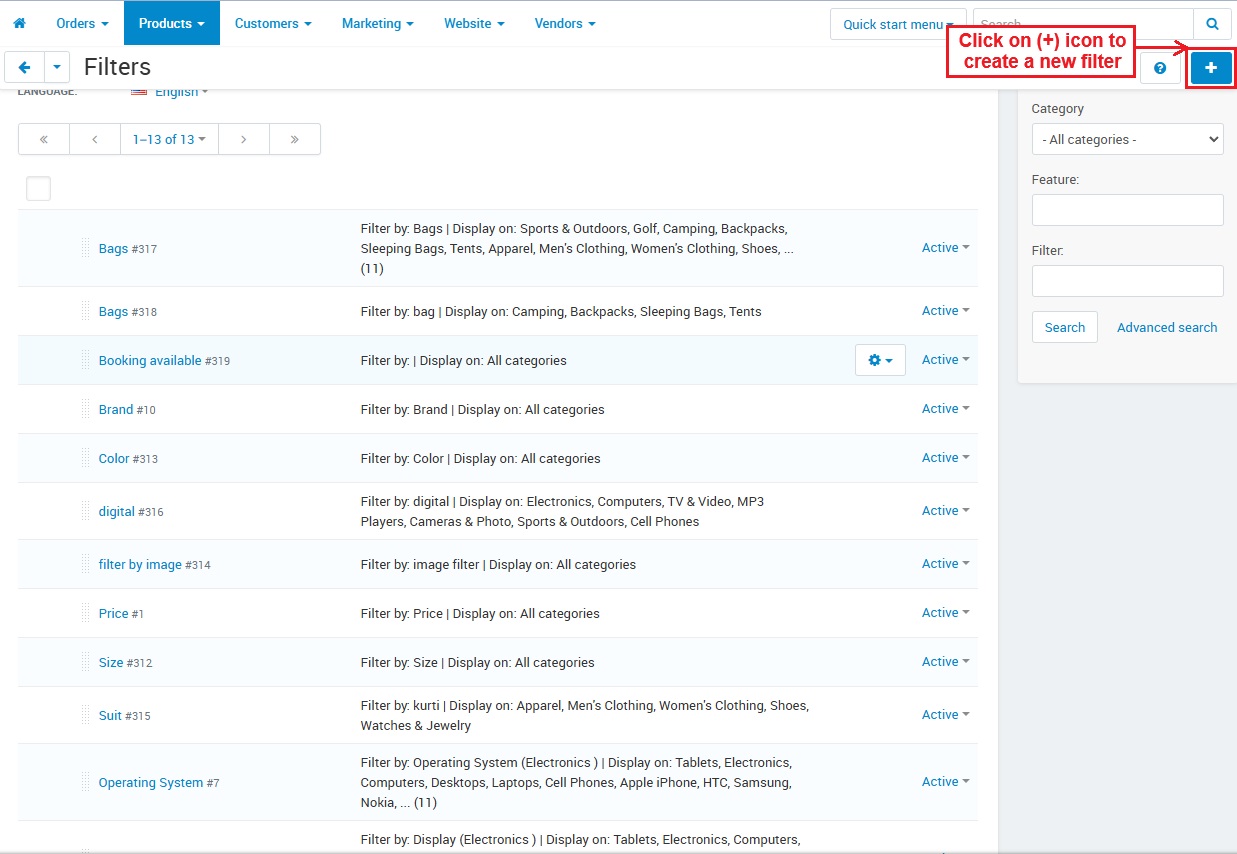The height and width of the screenshot is (854, 1237).
Task: Click drag handle beside the Brand filter
Action: coord(86,409)
